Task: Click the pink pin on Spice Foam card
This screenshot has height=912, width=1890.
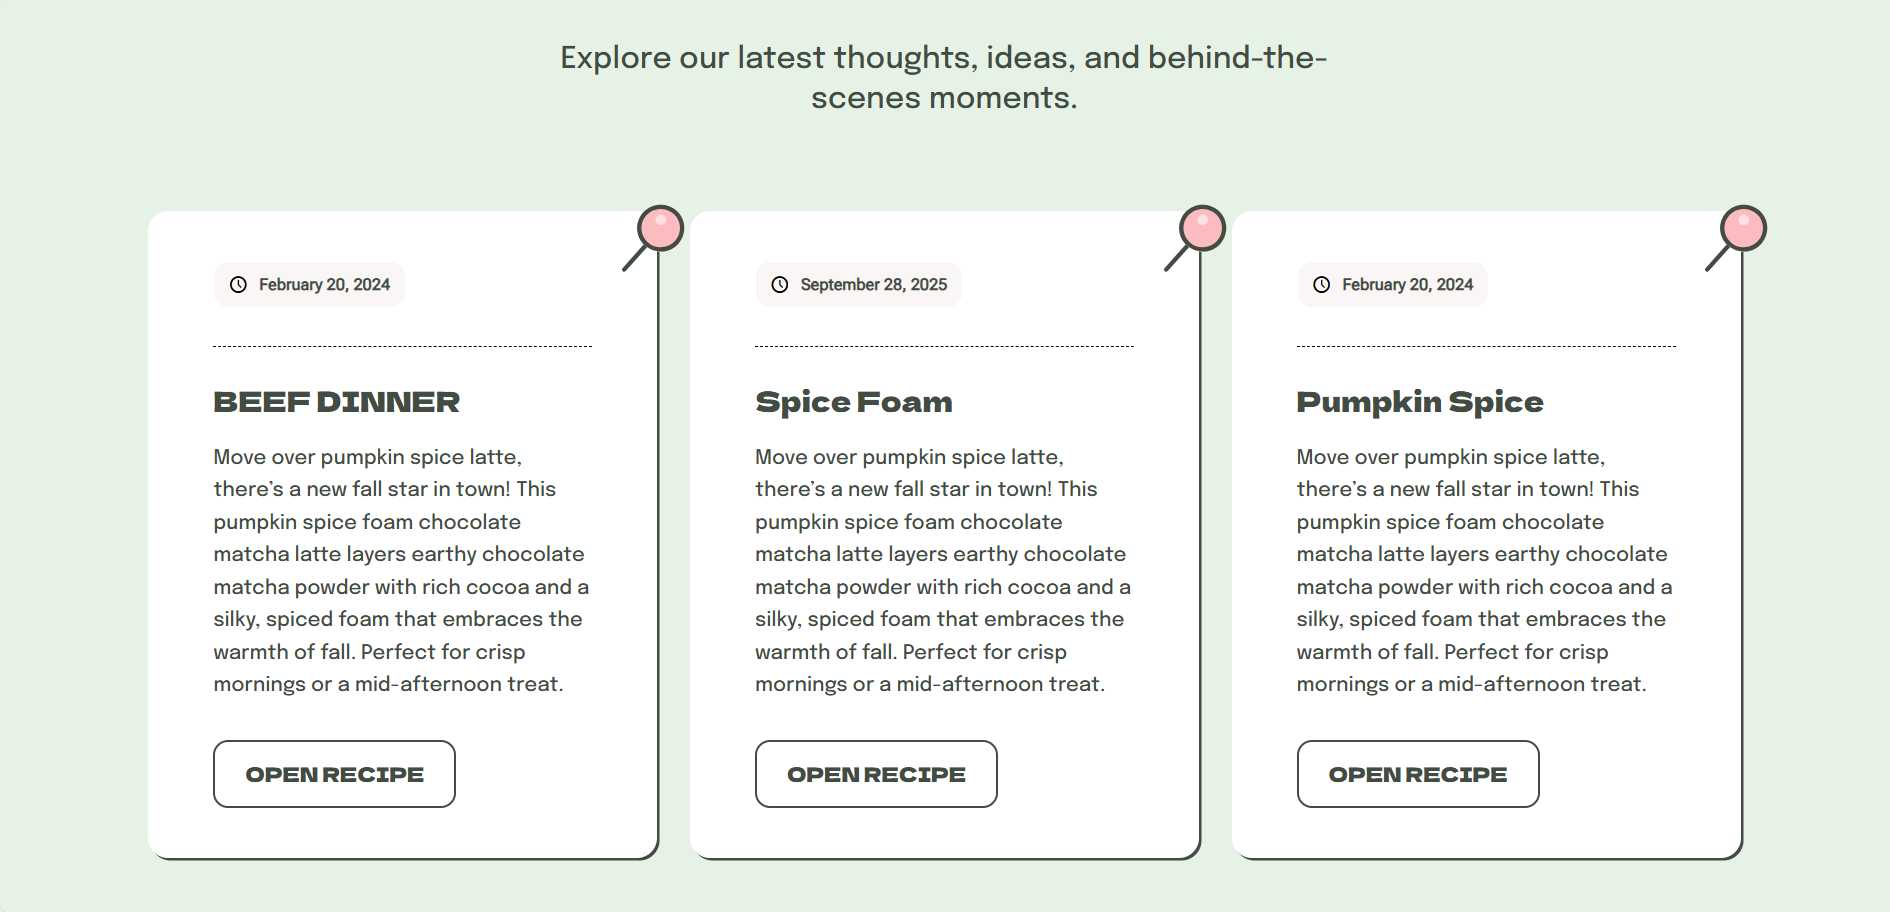Action: pyautogui.click(x=1202, y=228)
